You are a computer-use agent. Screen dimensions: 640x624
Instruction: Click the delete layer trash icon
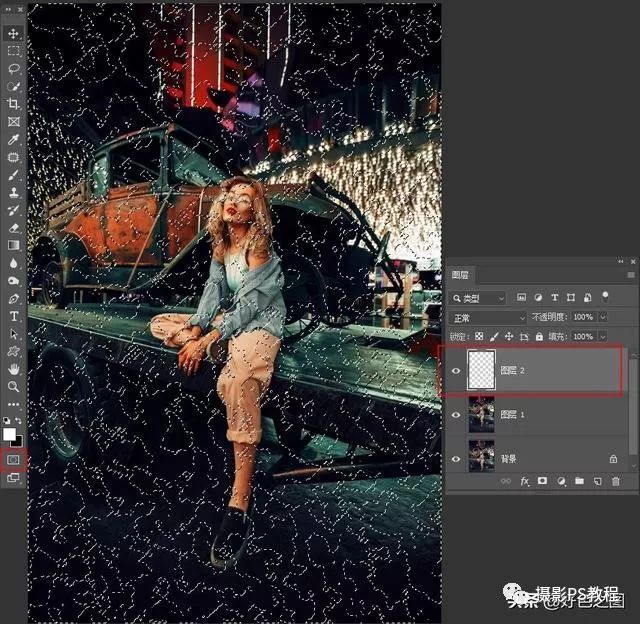pyautogui.click(x=615, y=482)
